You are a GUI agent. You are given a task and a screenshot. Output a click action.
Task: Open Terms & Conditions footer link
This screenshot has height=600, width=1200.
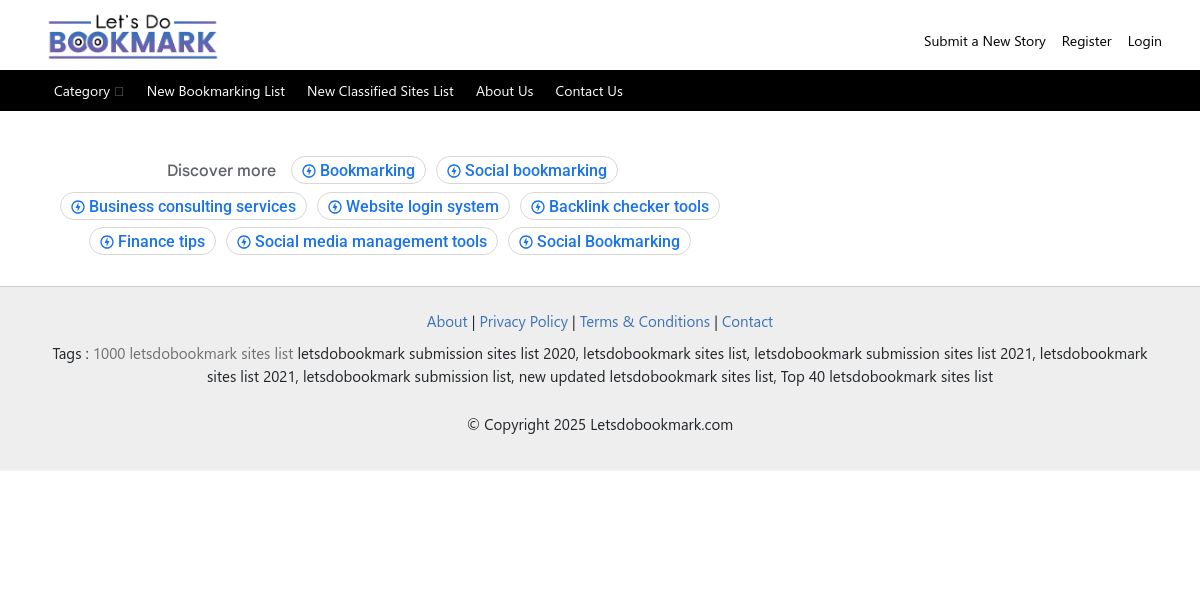coord(645,322)
